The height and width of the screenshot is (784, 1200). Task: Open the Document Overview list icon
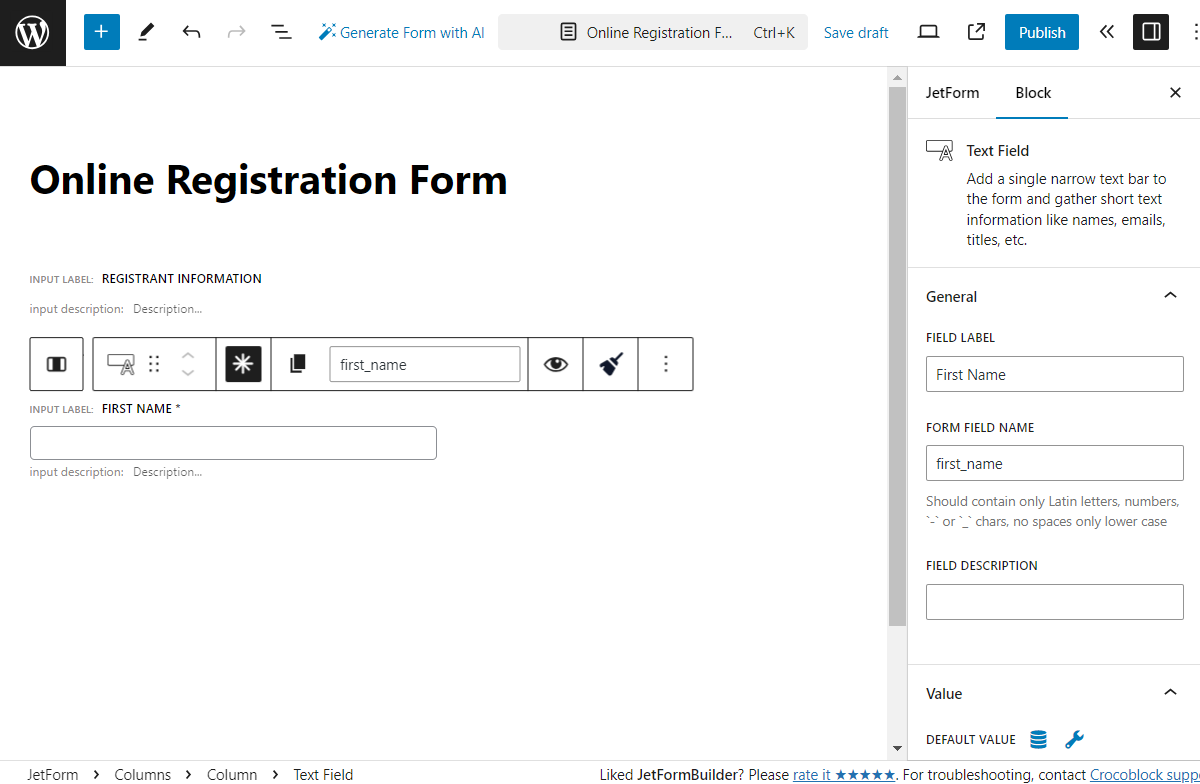point(281,32)
